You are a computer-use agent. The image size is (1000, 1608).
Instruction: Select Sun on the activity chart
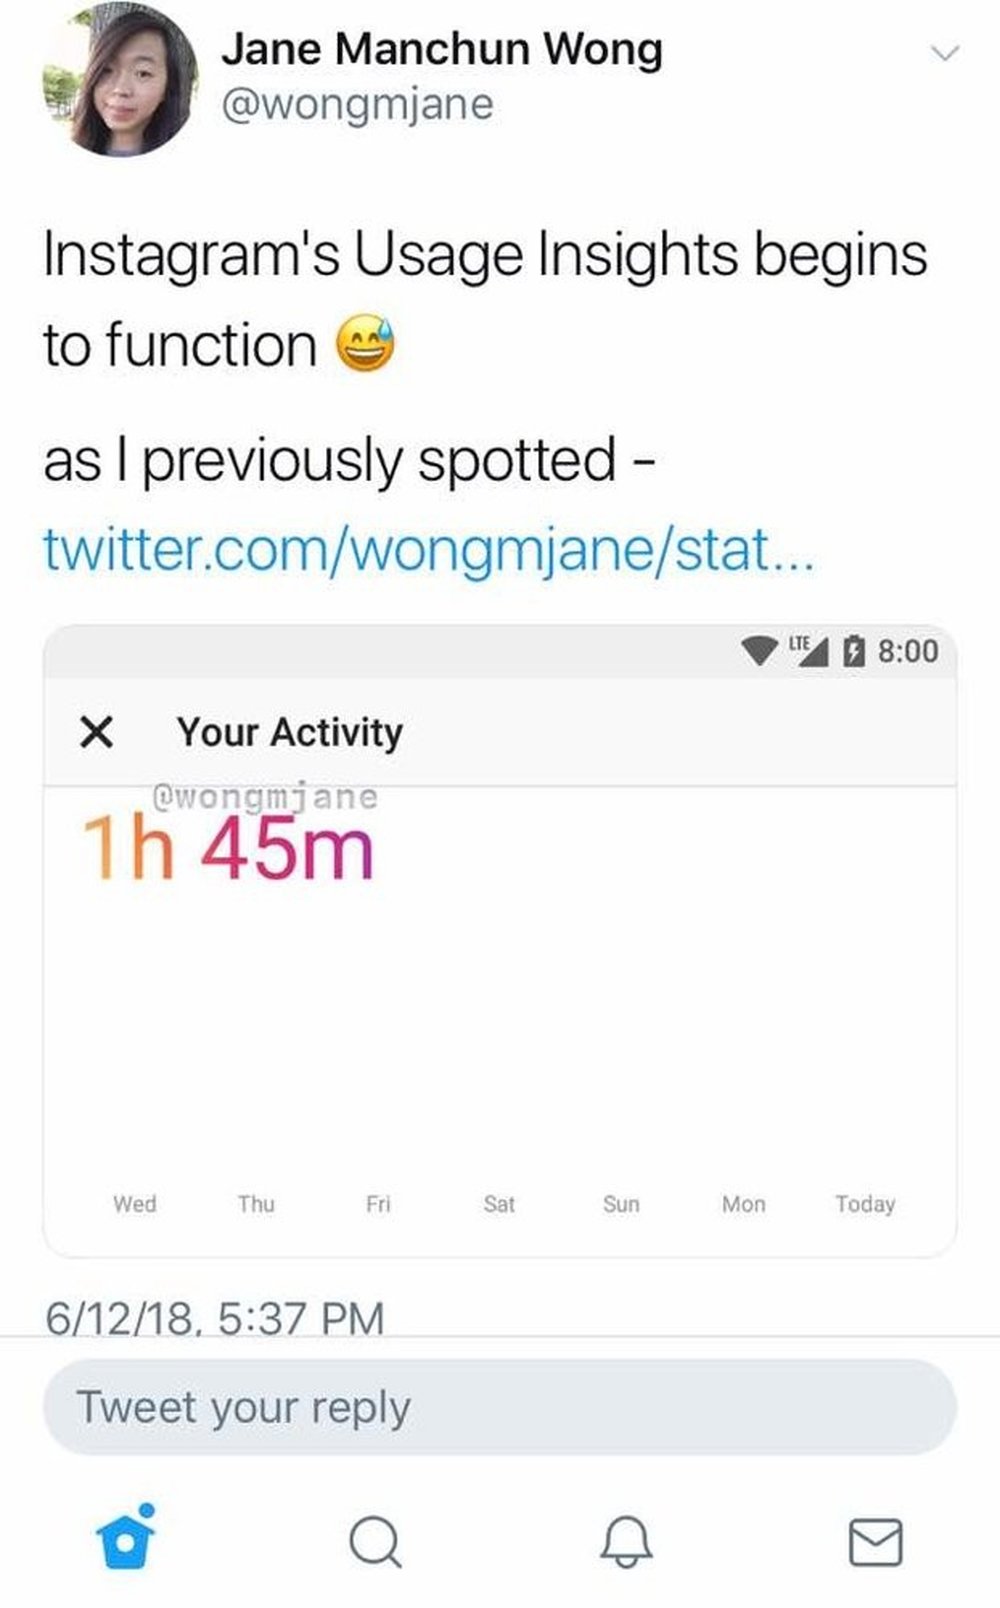point(621,1204)
